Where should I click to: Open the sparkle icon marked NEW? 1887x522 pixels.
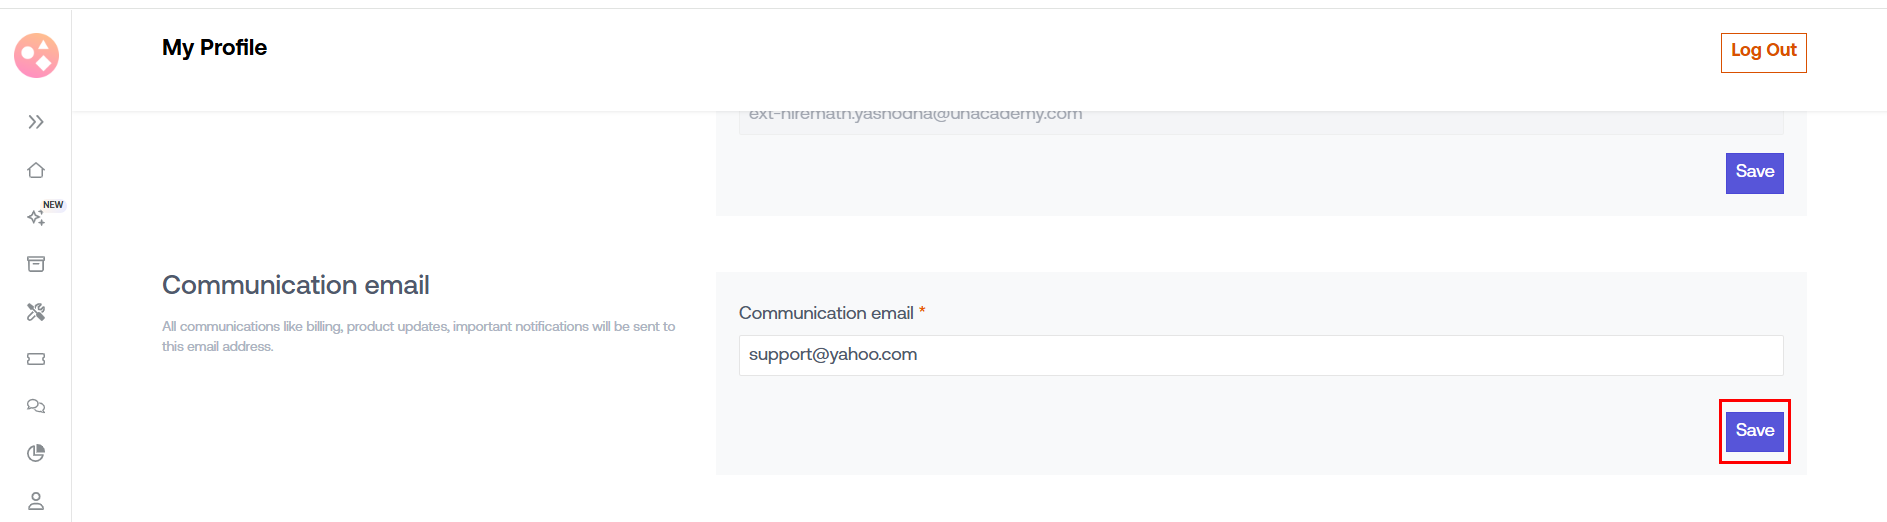[x=35, y=217]
